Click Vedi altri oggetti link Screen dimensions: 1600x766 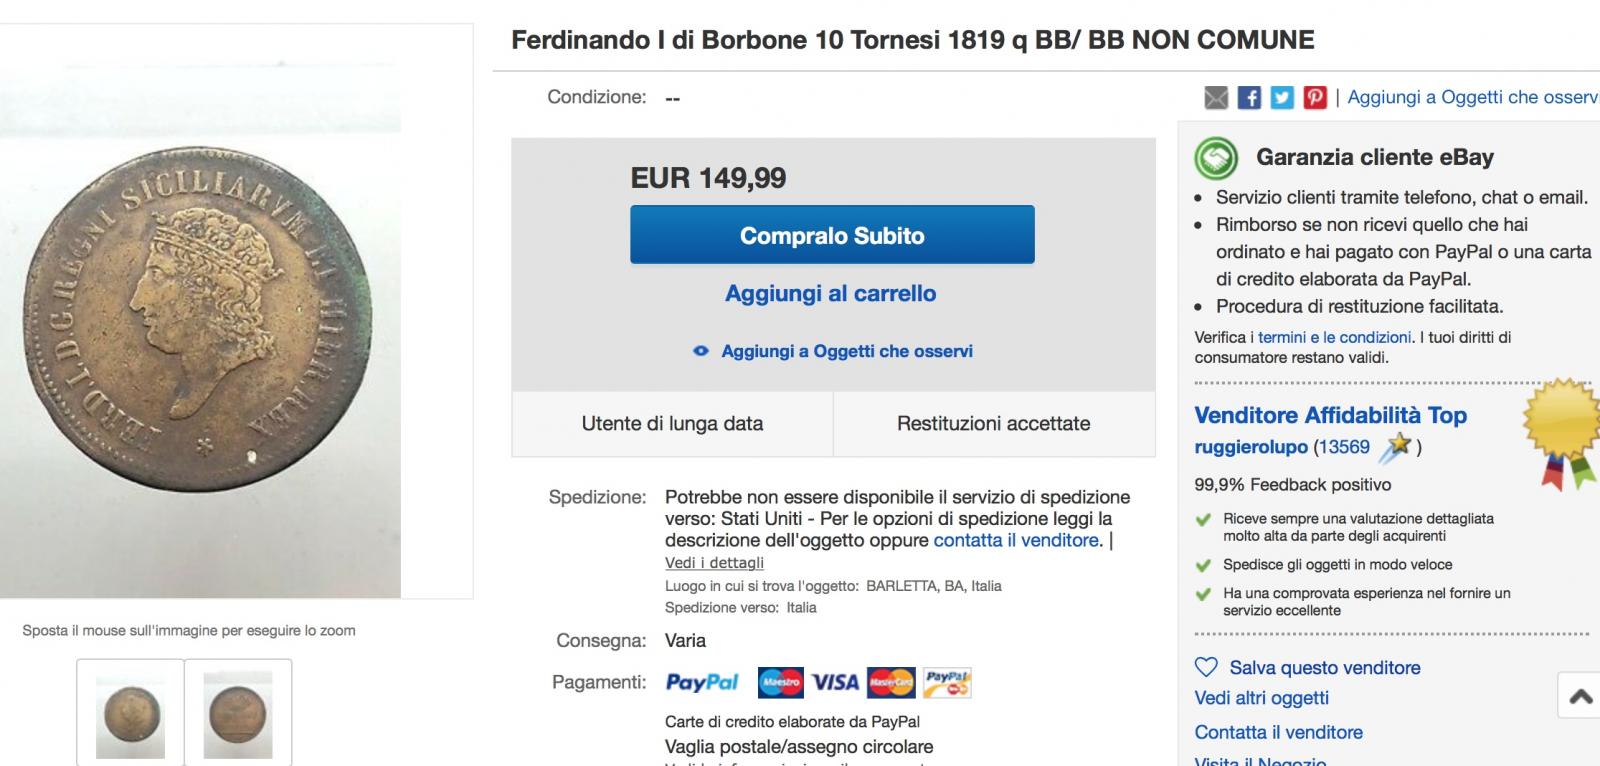click(1261, 698)
